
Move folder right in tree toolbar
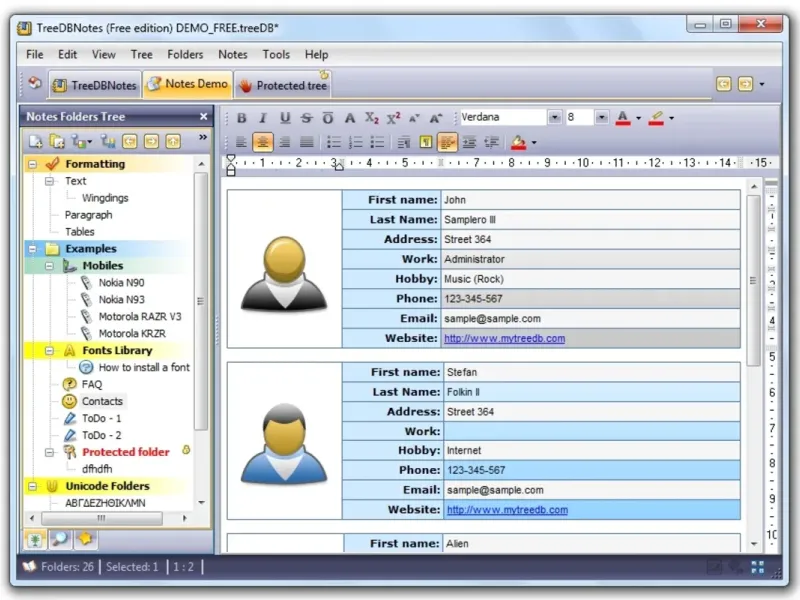click(151, 141)
